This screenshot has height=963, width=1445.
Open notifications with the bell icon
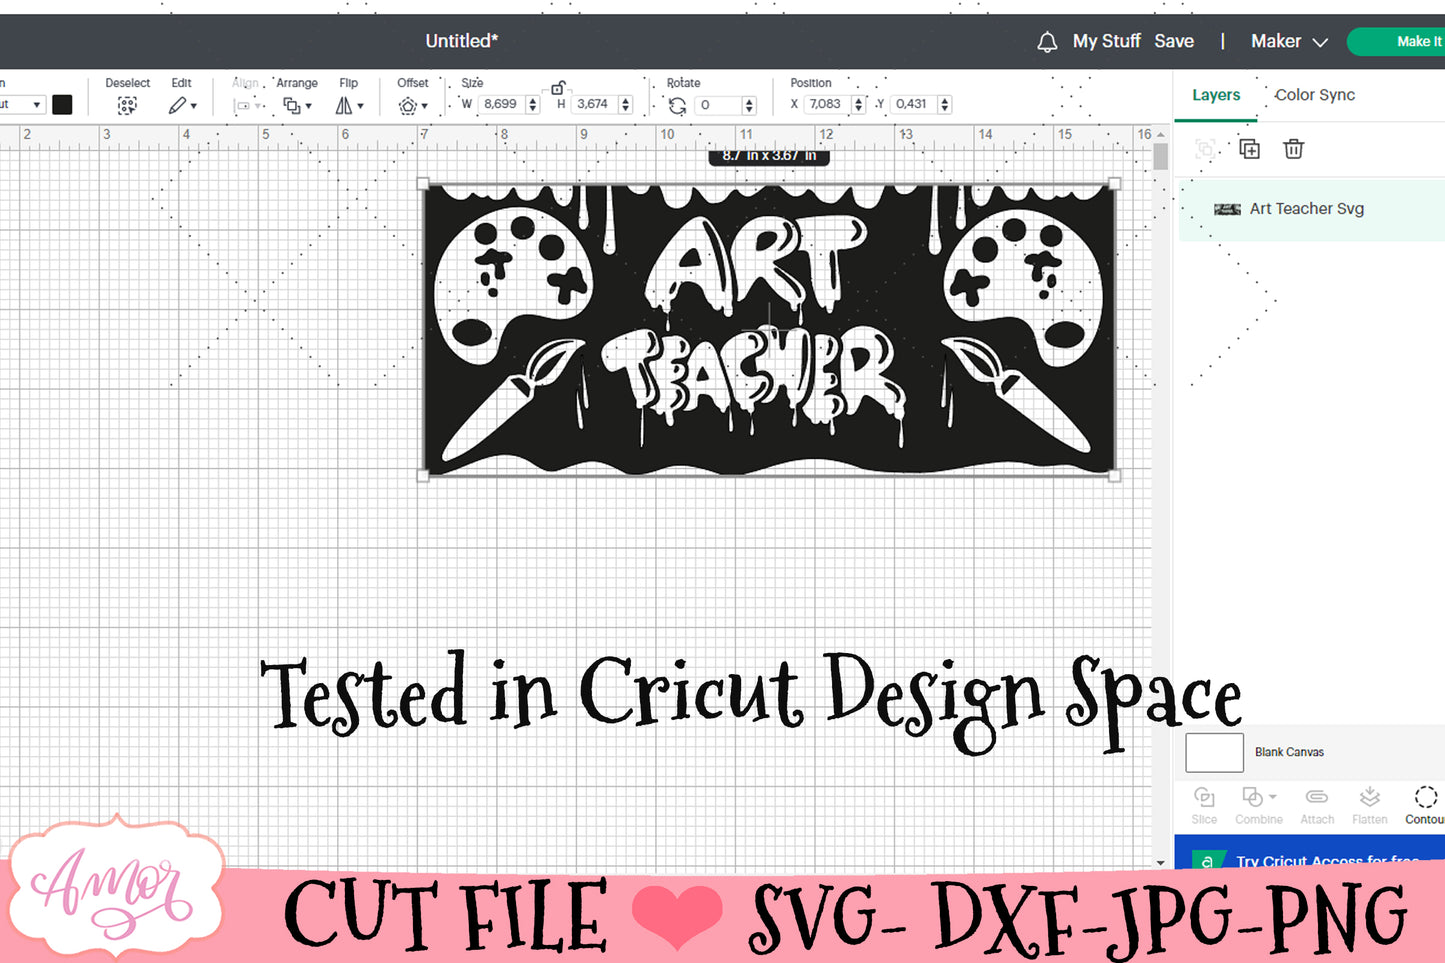click(1047, 42)
